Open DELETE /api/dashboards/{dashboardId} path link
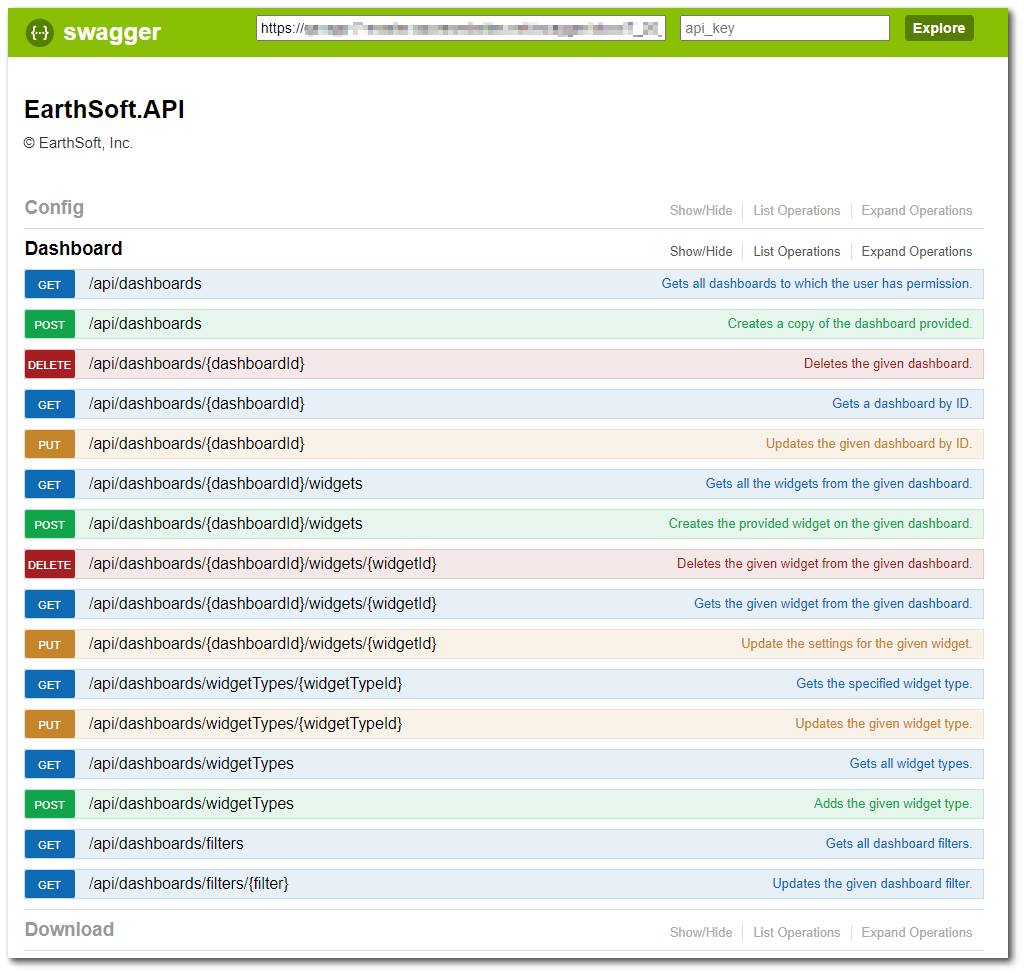 197,364
